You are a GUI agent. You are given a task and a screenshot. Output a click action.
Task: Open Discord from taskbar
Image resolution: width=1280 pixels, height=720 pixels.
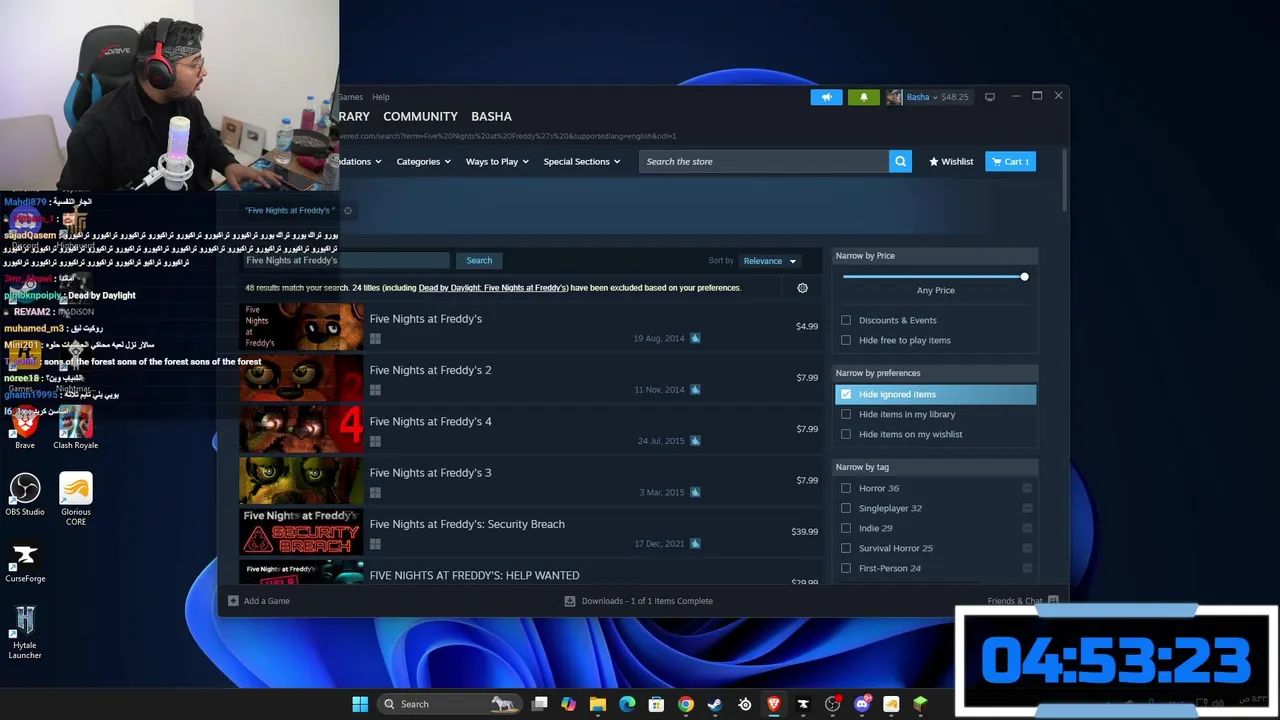click(862, 704)
